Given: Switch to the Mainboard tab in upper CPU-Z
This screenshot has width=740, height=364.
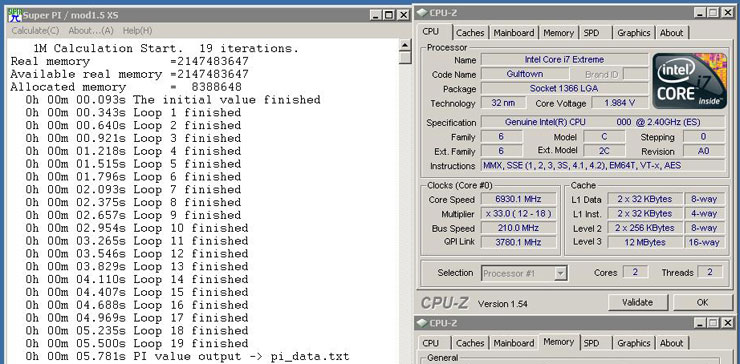Looking at the screenshot, I should tap(513, 33).
